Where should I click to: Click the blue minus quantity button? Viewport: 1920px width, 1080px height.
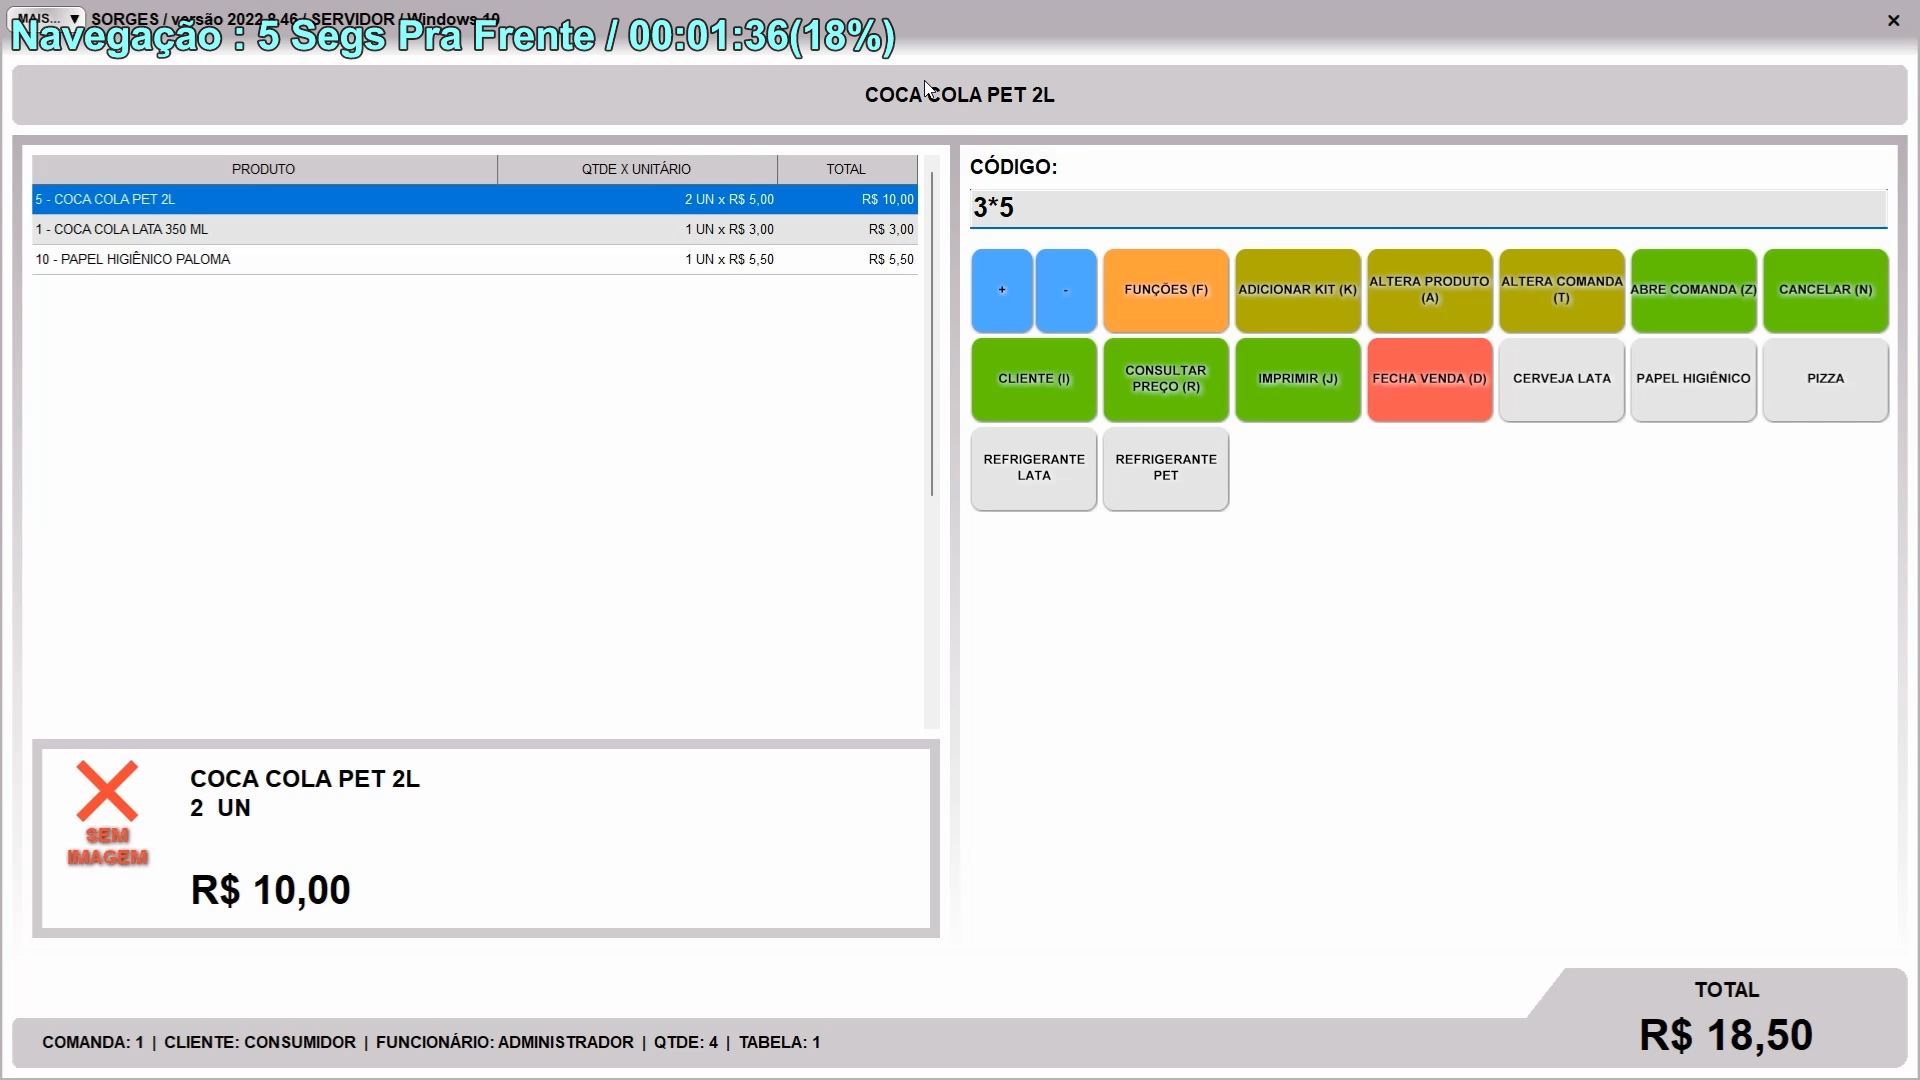click(x=1065, y=290)
